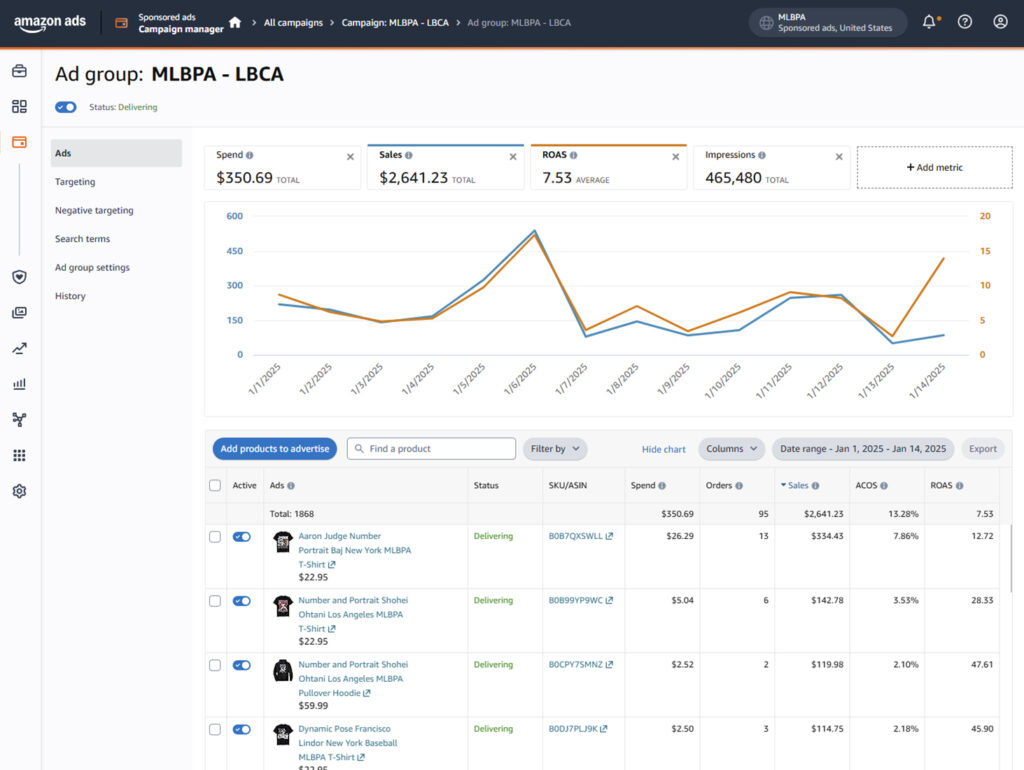This screenshot has height=770, width=1024.
Task: Tick checkbox for Shohei Ohtani T-Shirt row
Action: point(215,601)
